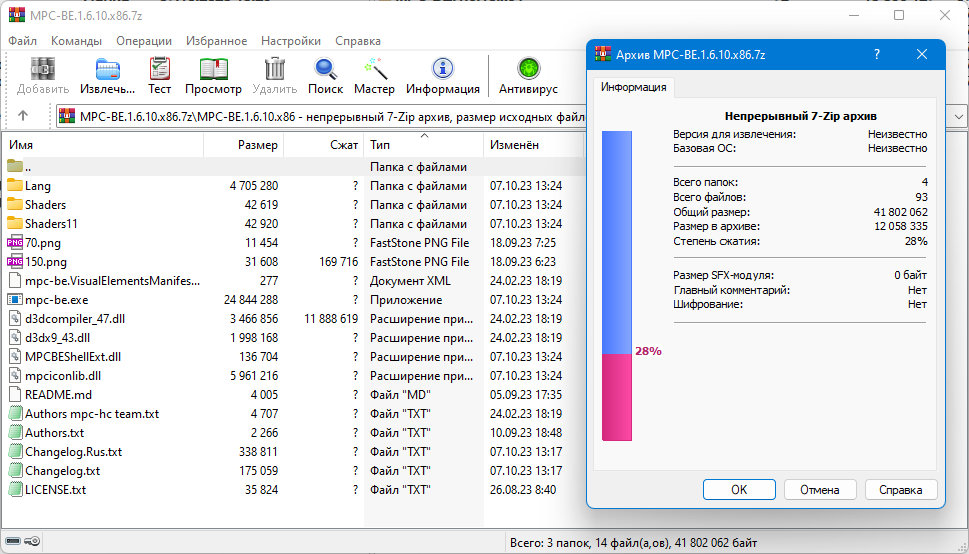Click the LICENSE.txt file icon

[15, 490]
